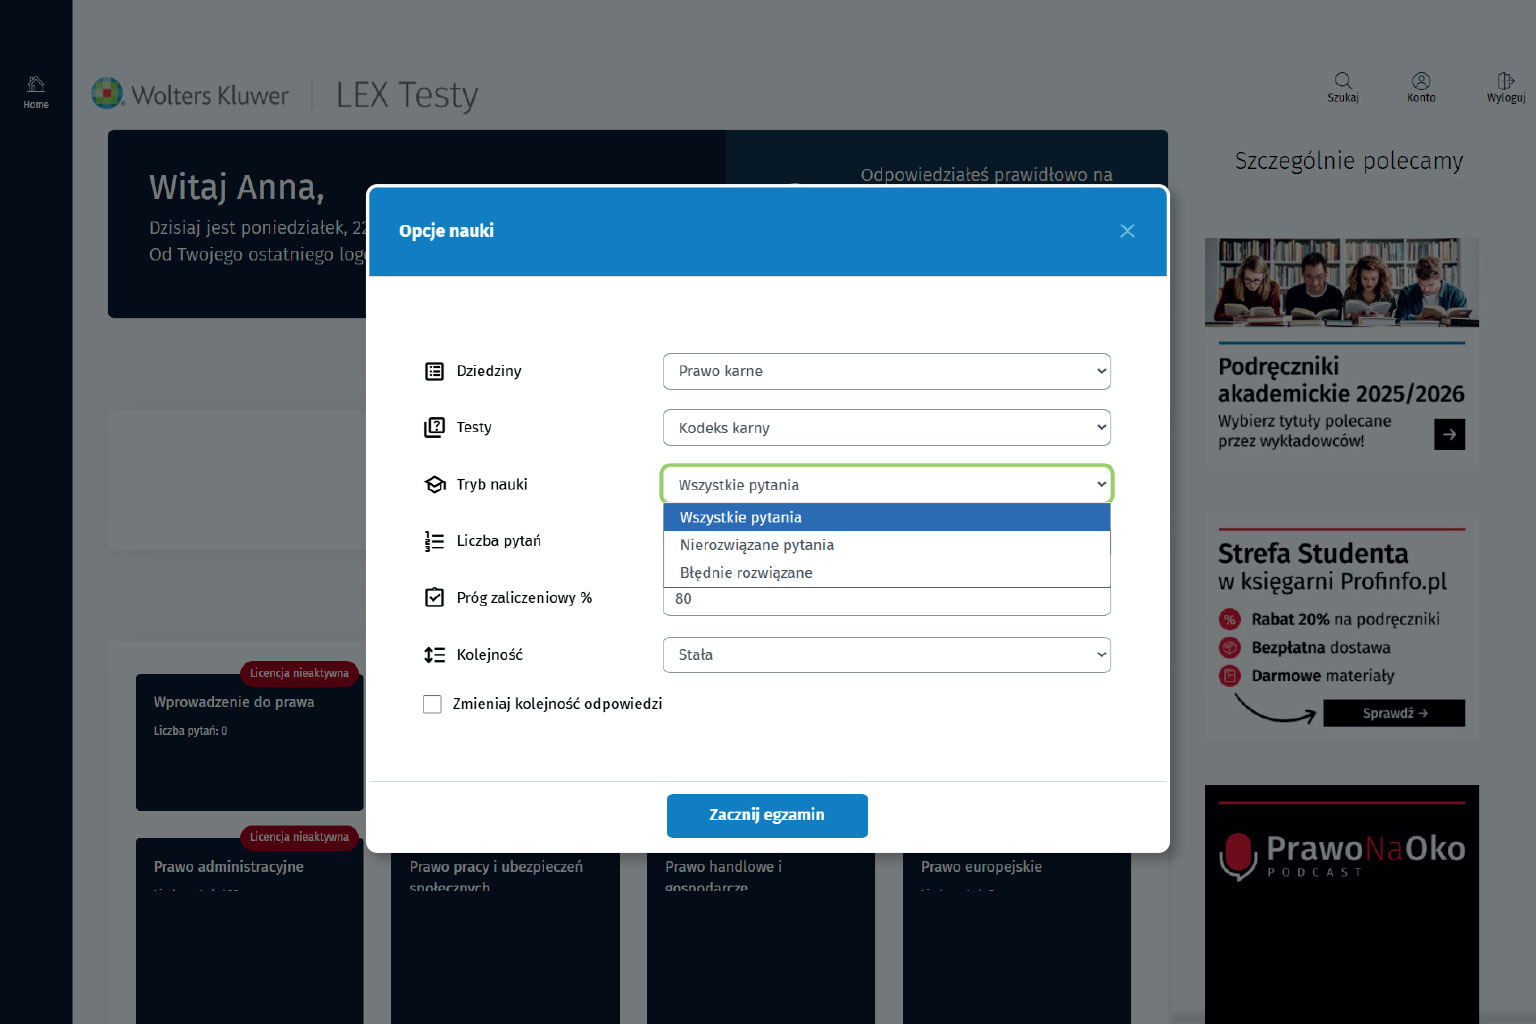Viewport: 1536px width, 1024px height.
Task: Click the Sprawdź button in Strefa Studenta
Action: point(1393,713)
